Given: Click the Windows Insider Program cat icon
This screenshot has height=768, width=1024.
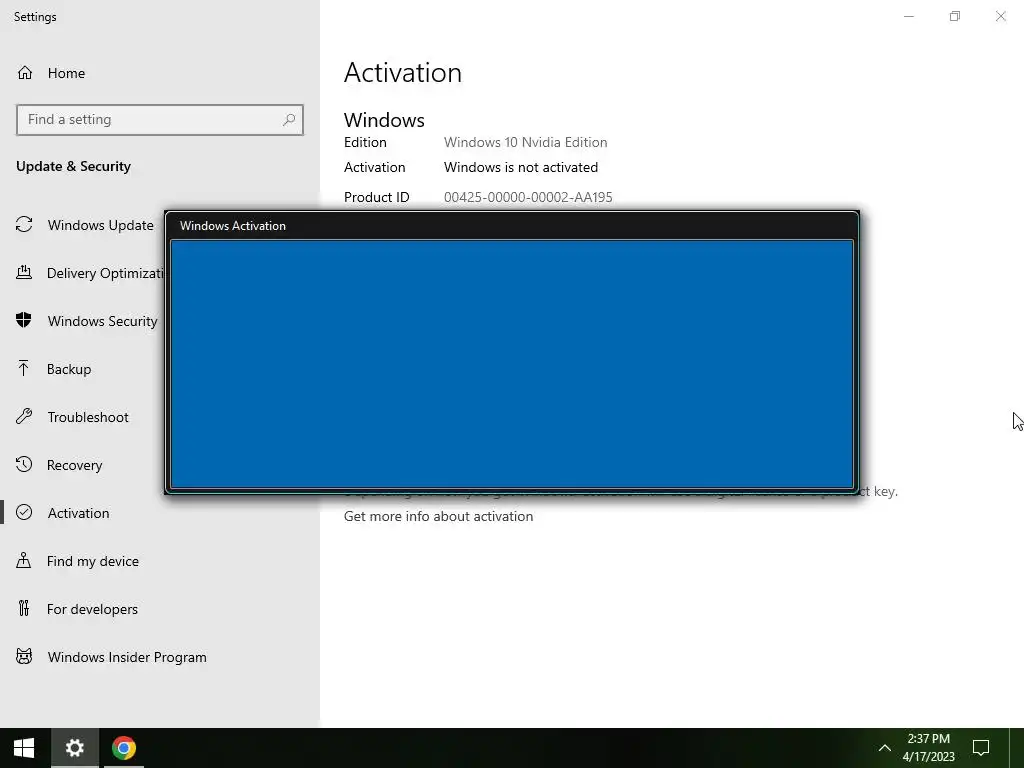Looking at the screenshot, I should point(24,656).
